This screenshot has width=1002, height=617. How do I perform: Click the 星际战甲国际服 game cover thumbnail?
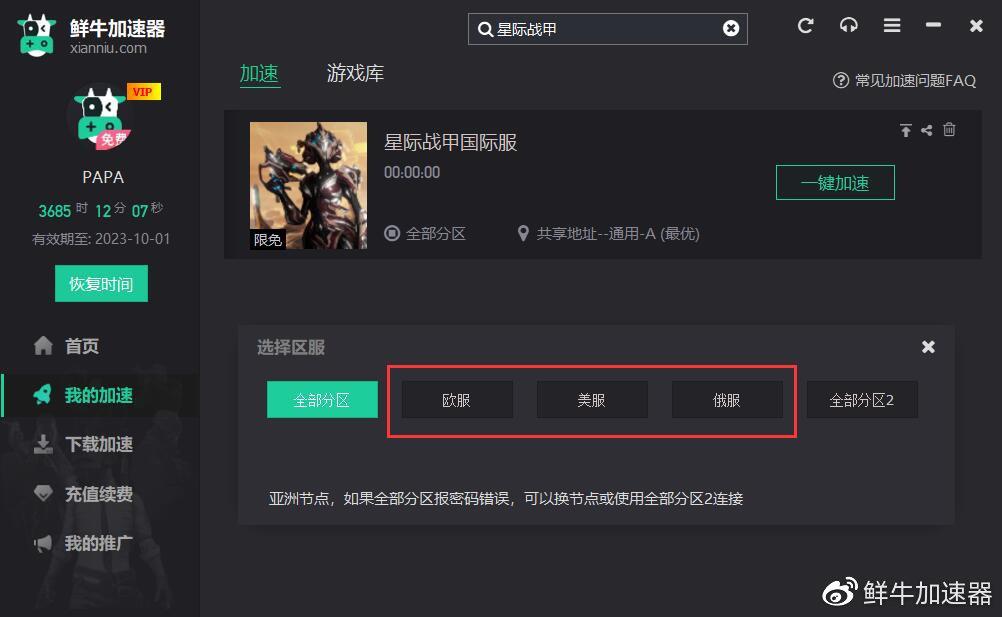coord(308,185)
